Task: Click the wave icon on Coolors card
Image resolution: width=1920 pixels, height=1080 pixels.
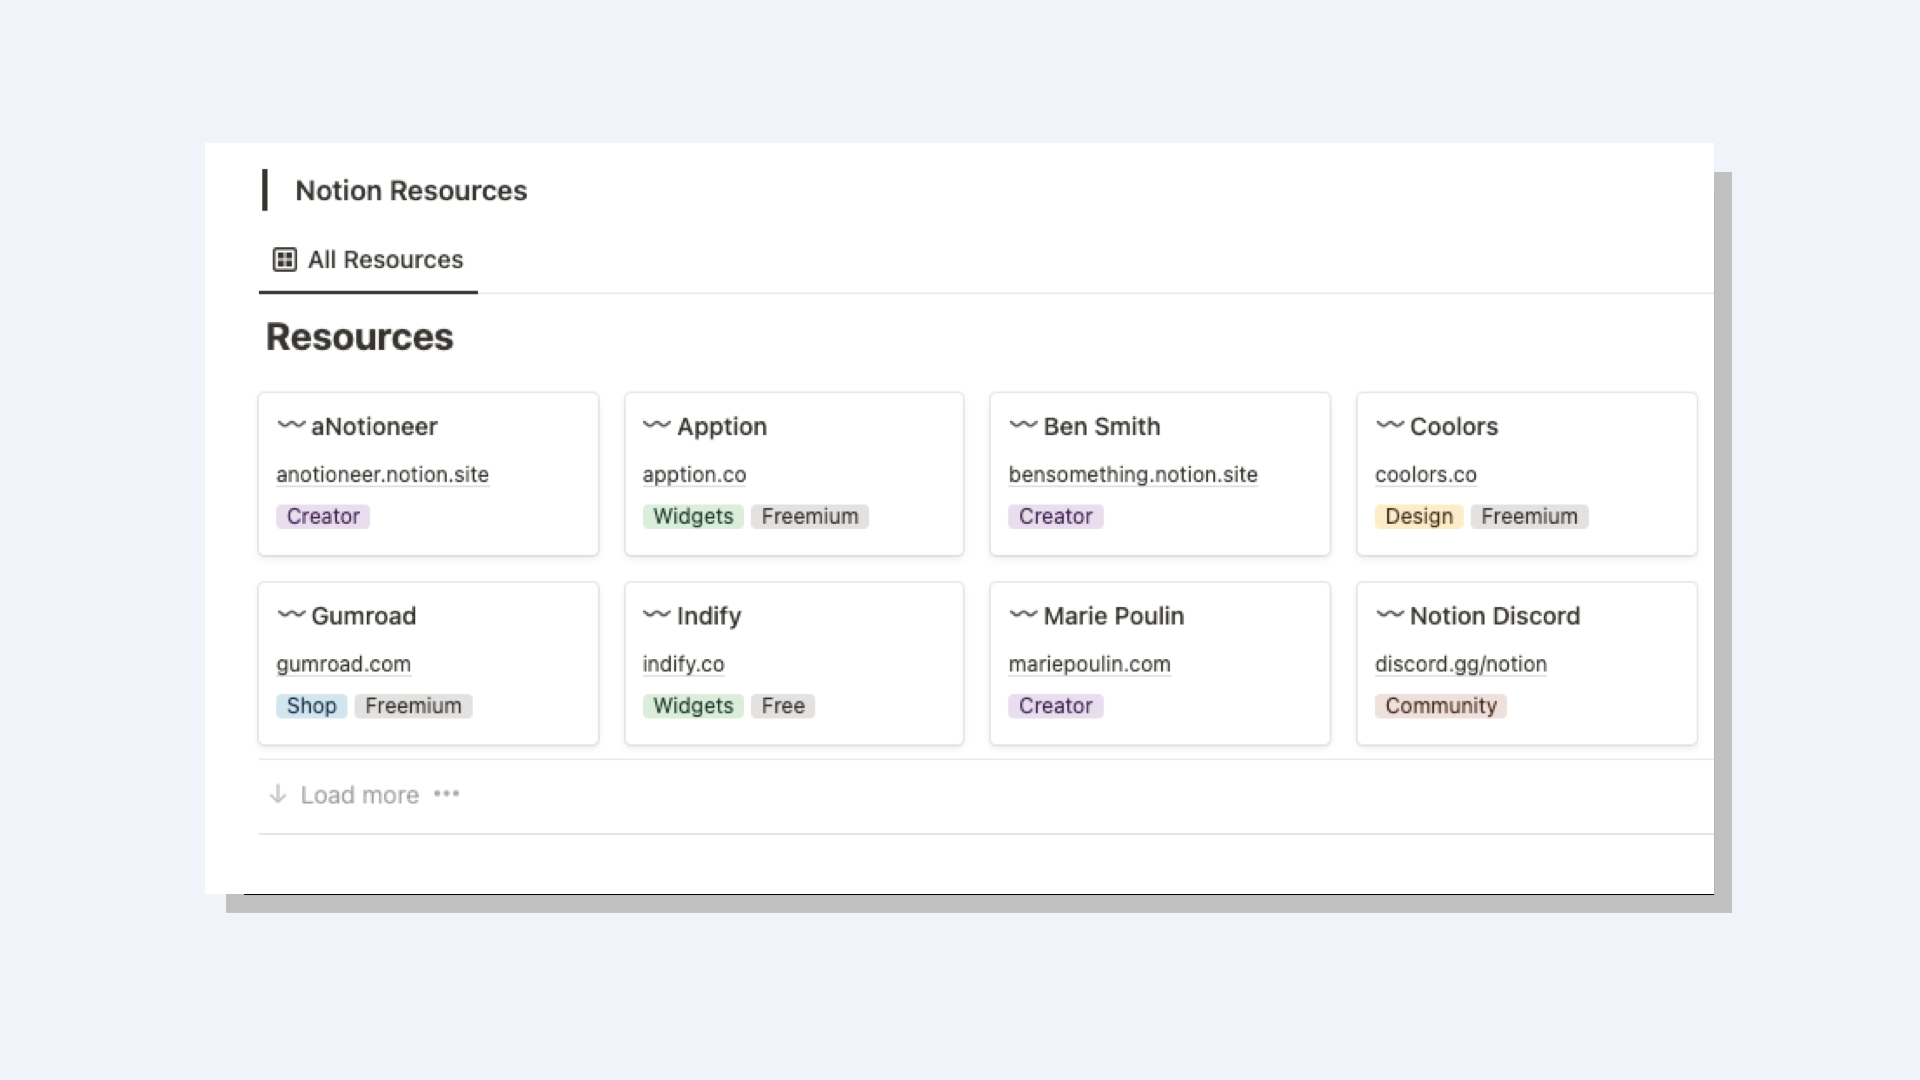Action: [x=1390, y=425]
